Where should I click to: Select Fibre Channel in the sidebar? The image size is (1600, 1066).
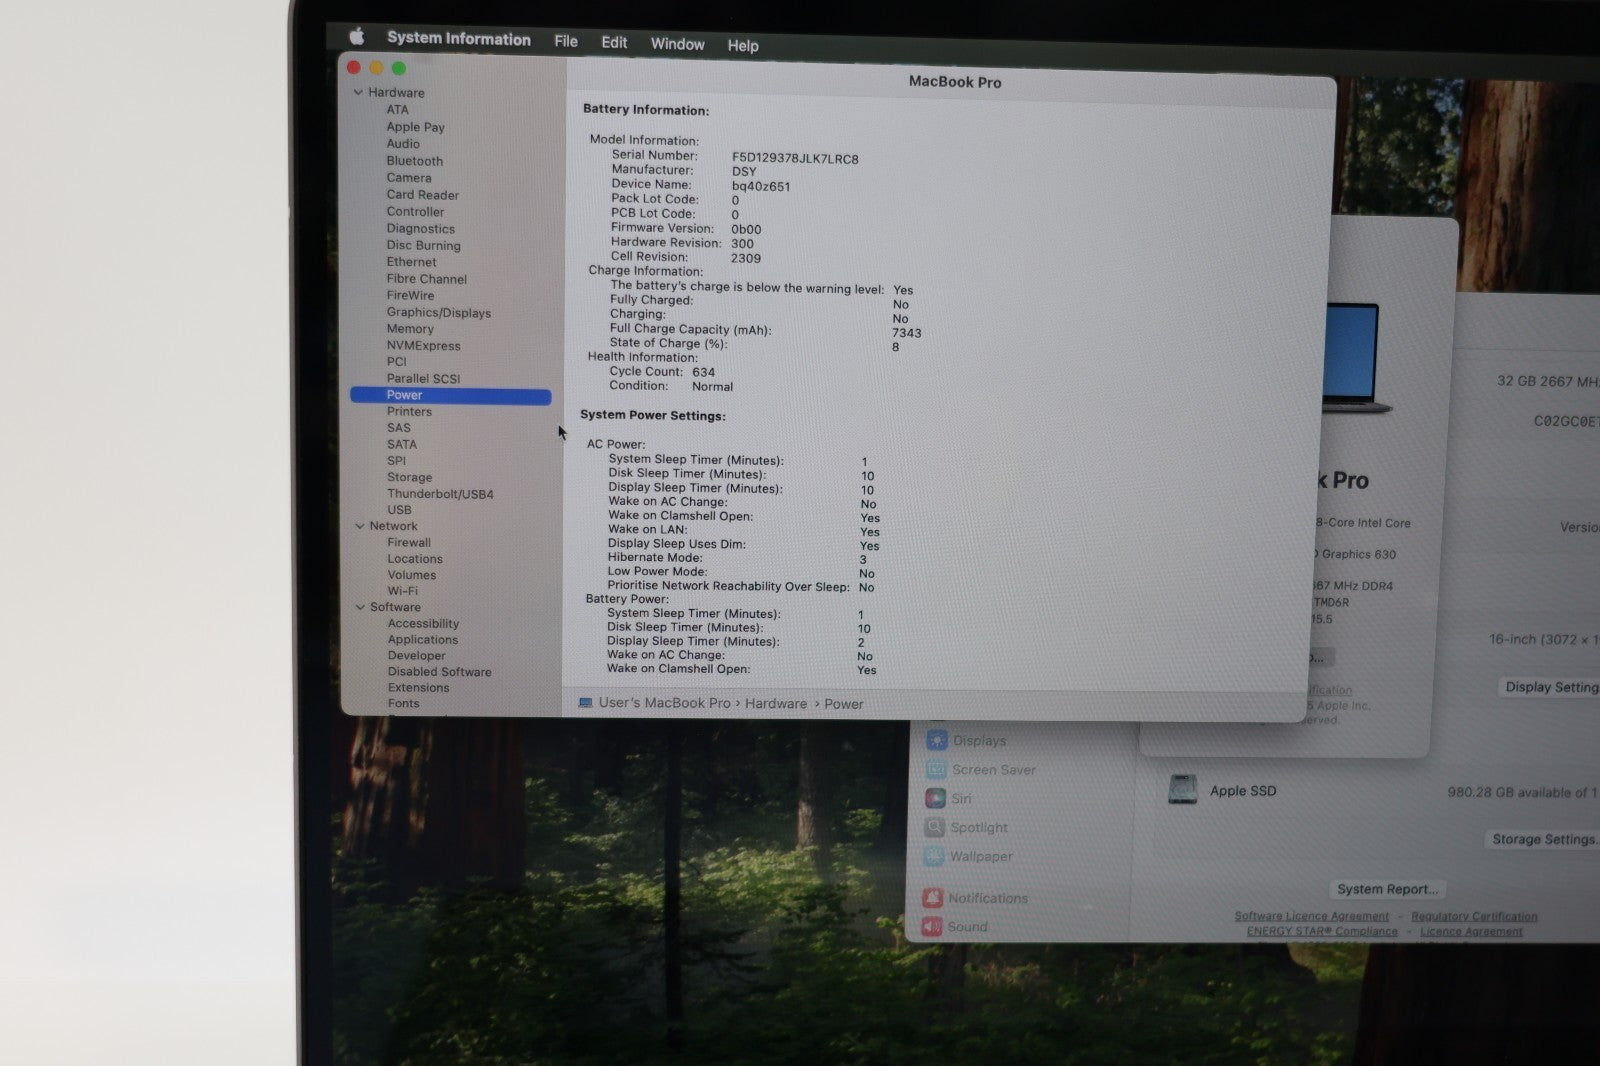pyautogui.click(x=427, y=279)
